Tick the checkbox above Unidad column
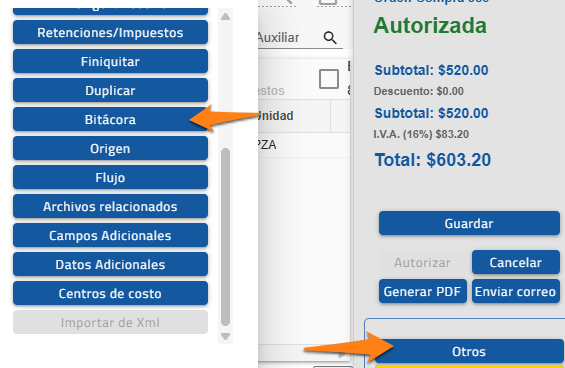 tap(329, 79)
